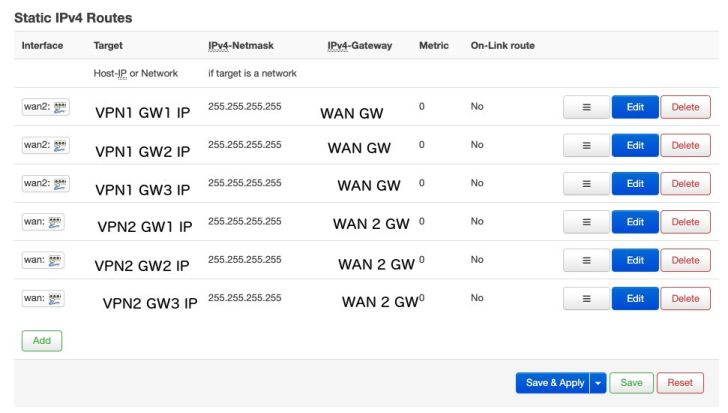Click wan2 interface icon in VPN1 GW1 row
The width and height of the screenshot is (728, 413).
60,107
